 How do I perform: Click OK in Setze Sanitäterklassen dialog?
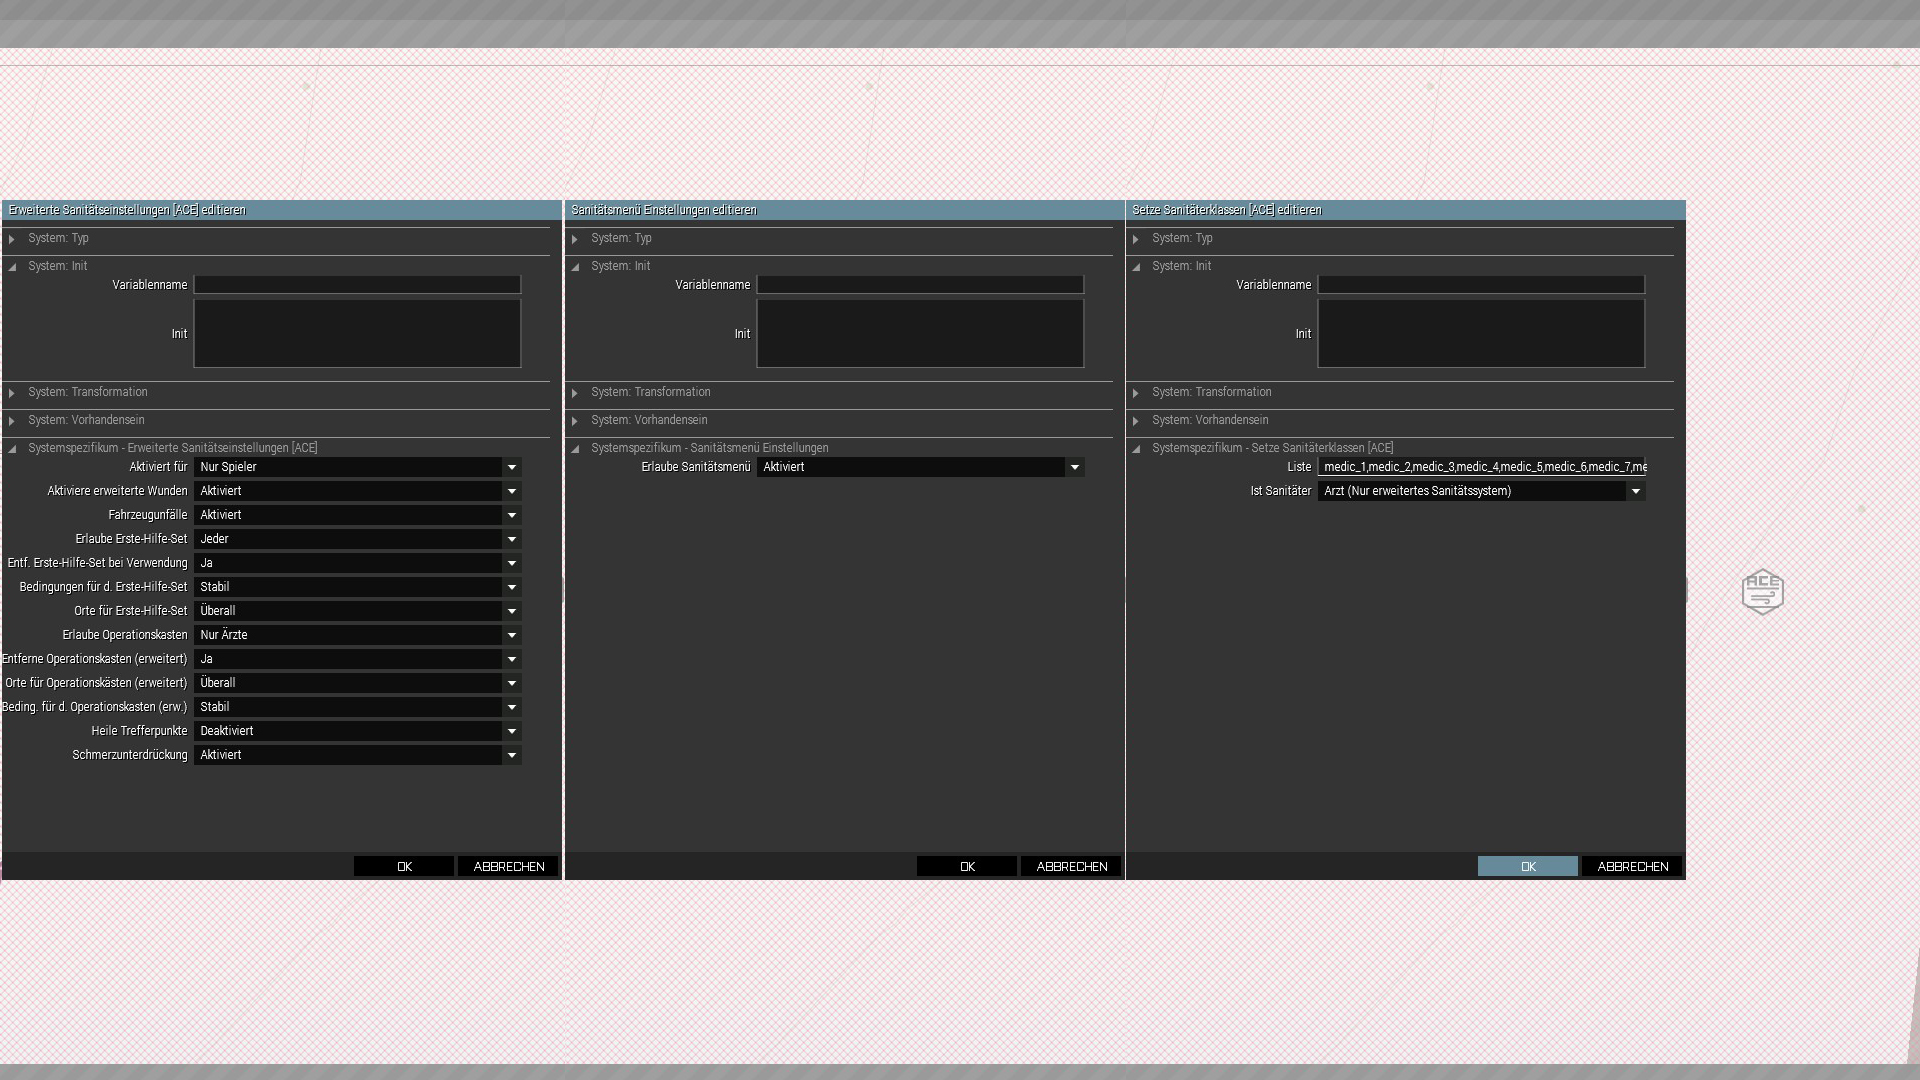tap(1527, 866)
